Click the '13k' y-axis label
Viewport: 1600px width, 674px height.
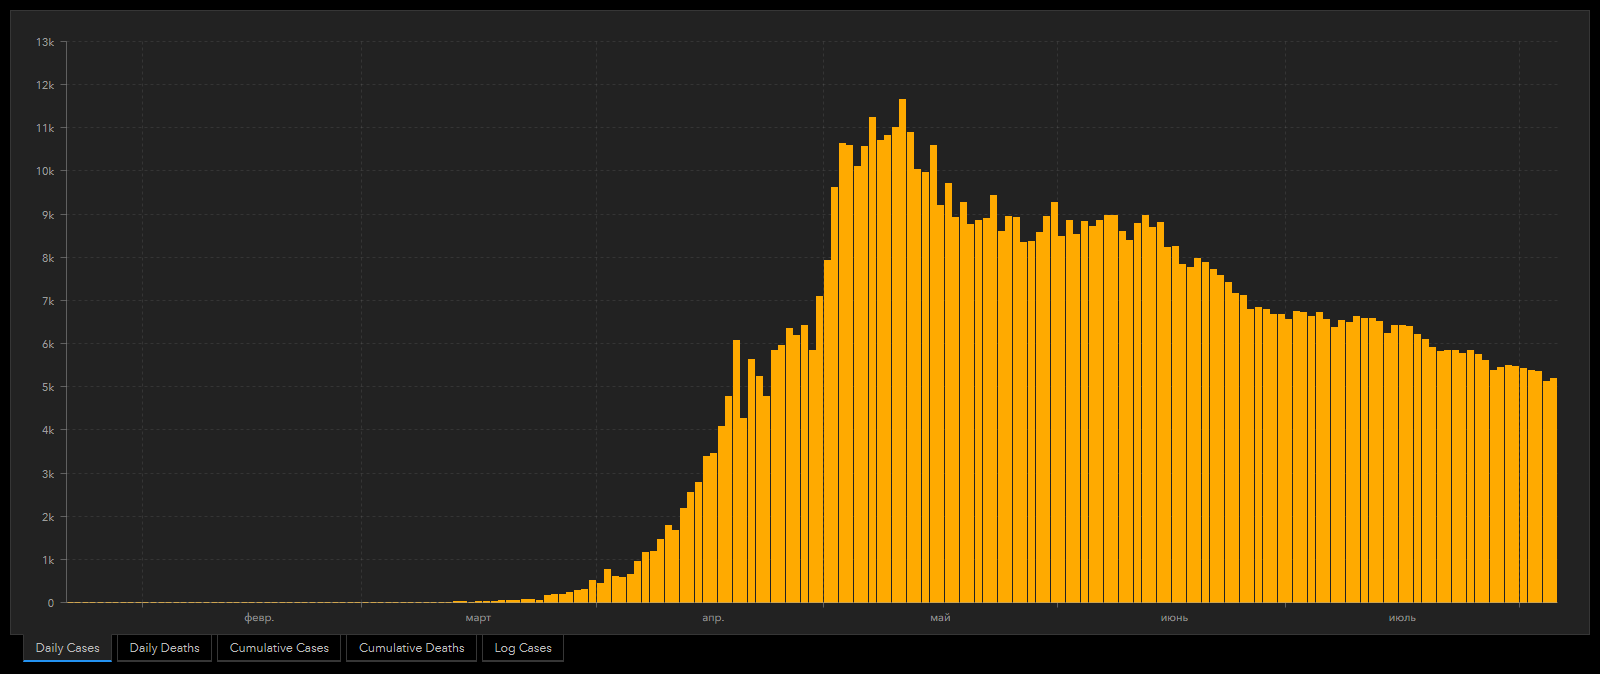coord(45,42)
